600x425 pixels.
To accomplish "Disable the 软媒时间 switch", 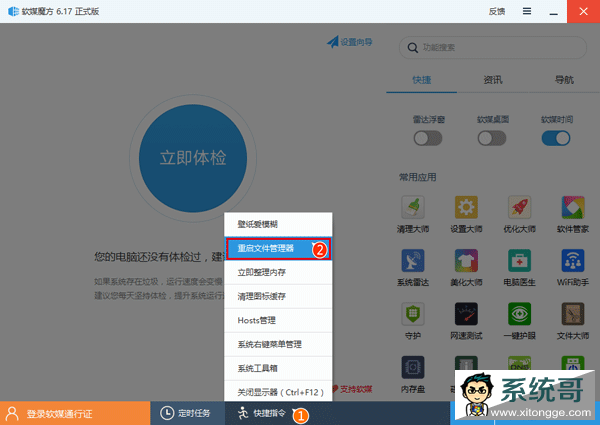I will click(x=556, y=138).
